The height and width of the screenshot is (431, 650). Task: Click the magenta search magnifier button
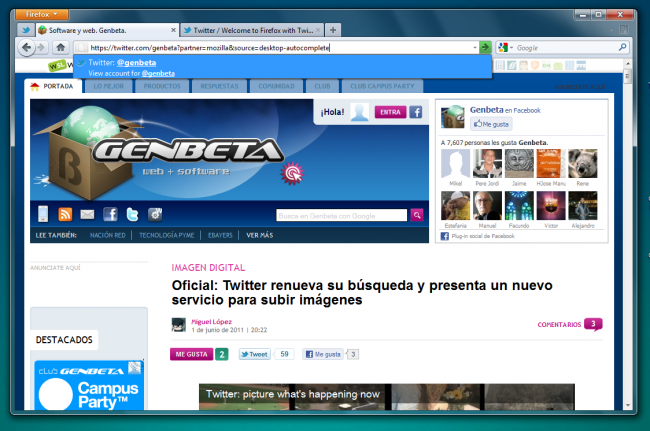[x=417, y=214]
